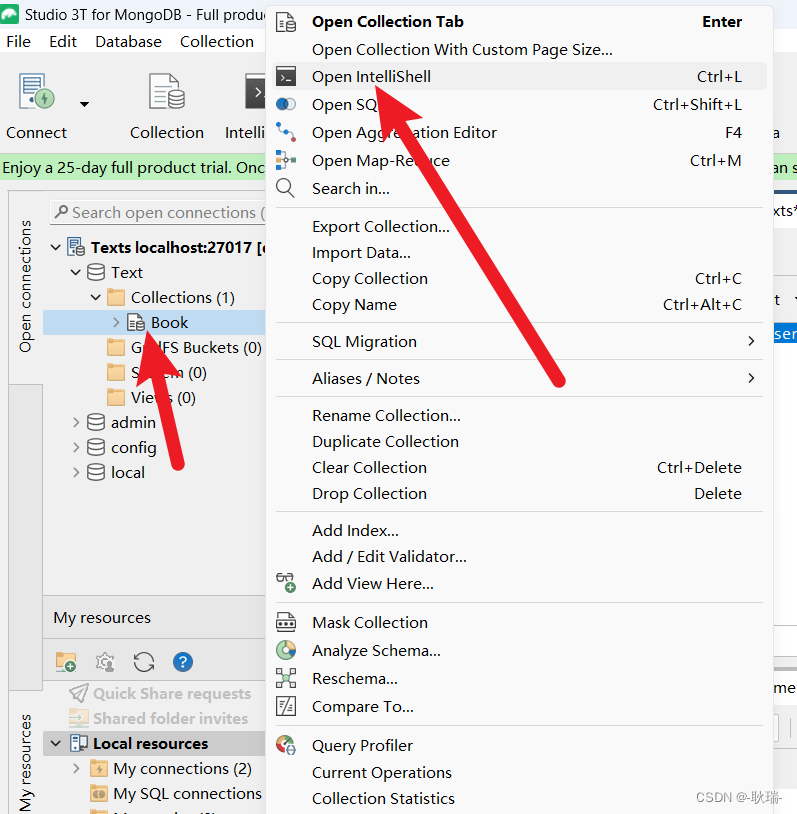Open the Aliases / Notes submenu
This screenshot has width=797, height=814.
[519, 378]
